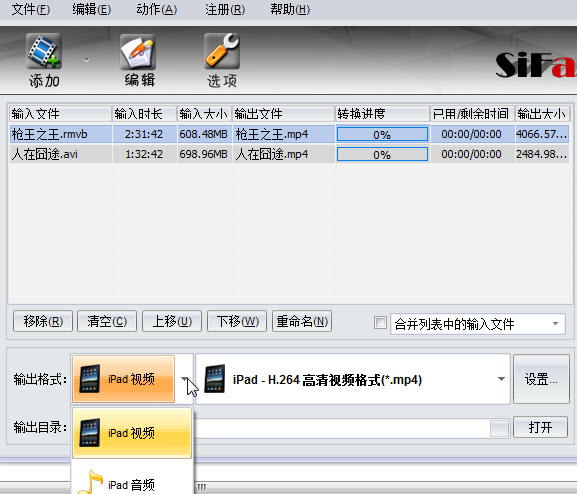
Task: Click the 698.96MB input size cell
Action: [205, 154]
